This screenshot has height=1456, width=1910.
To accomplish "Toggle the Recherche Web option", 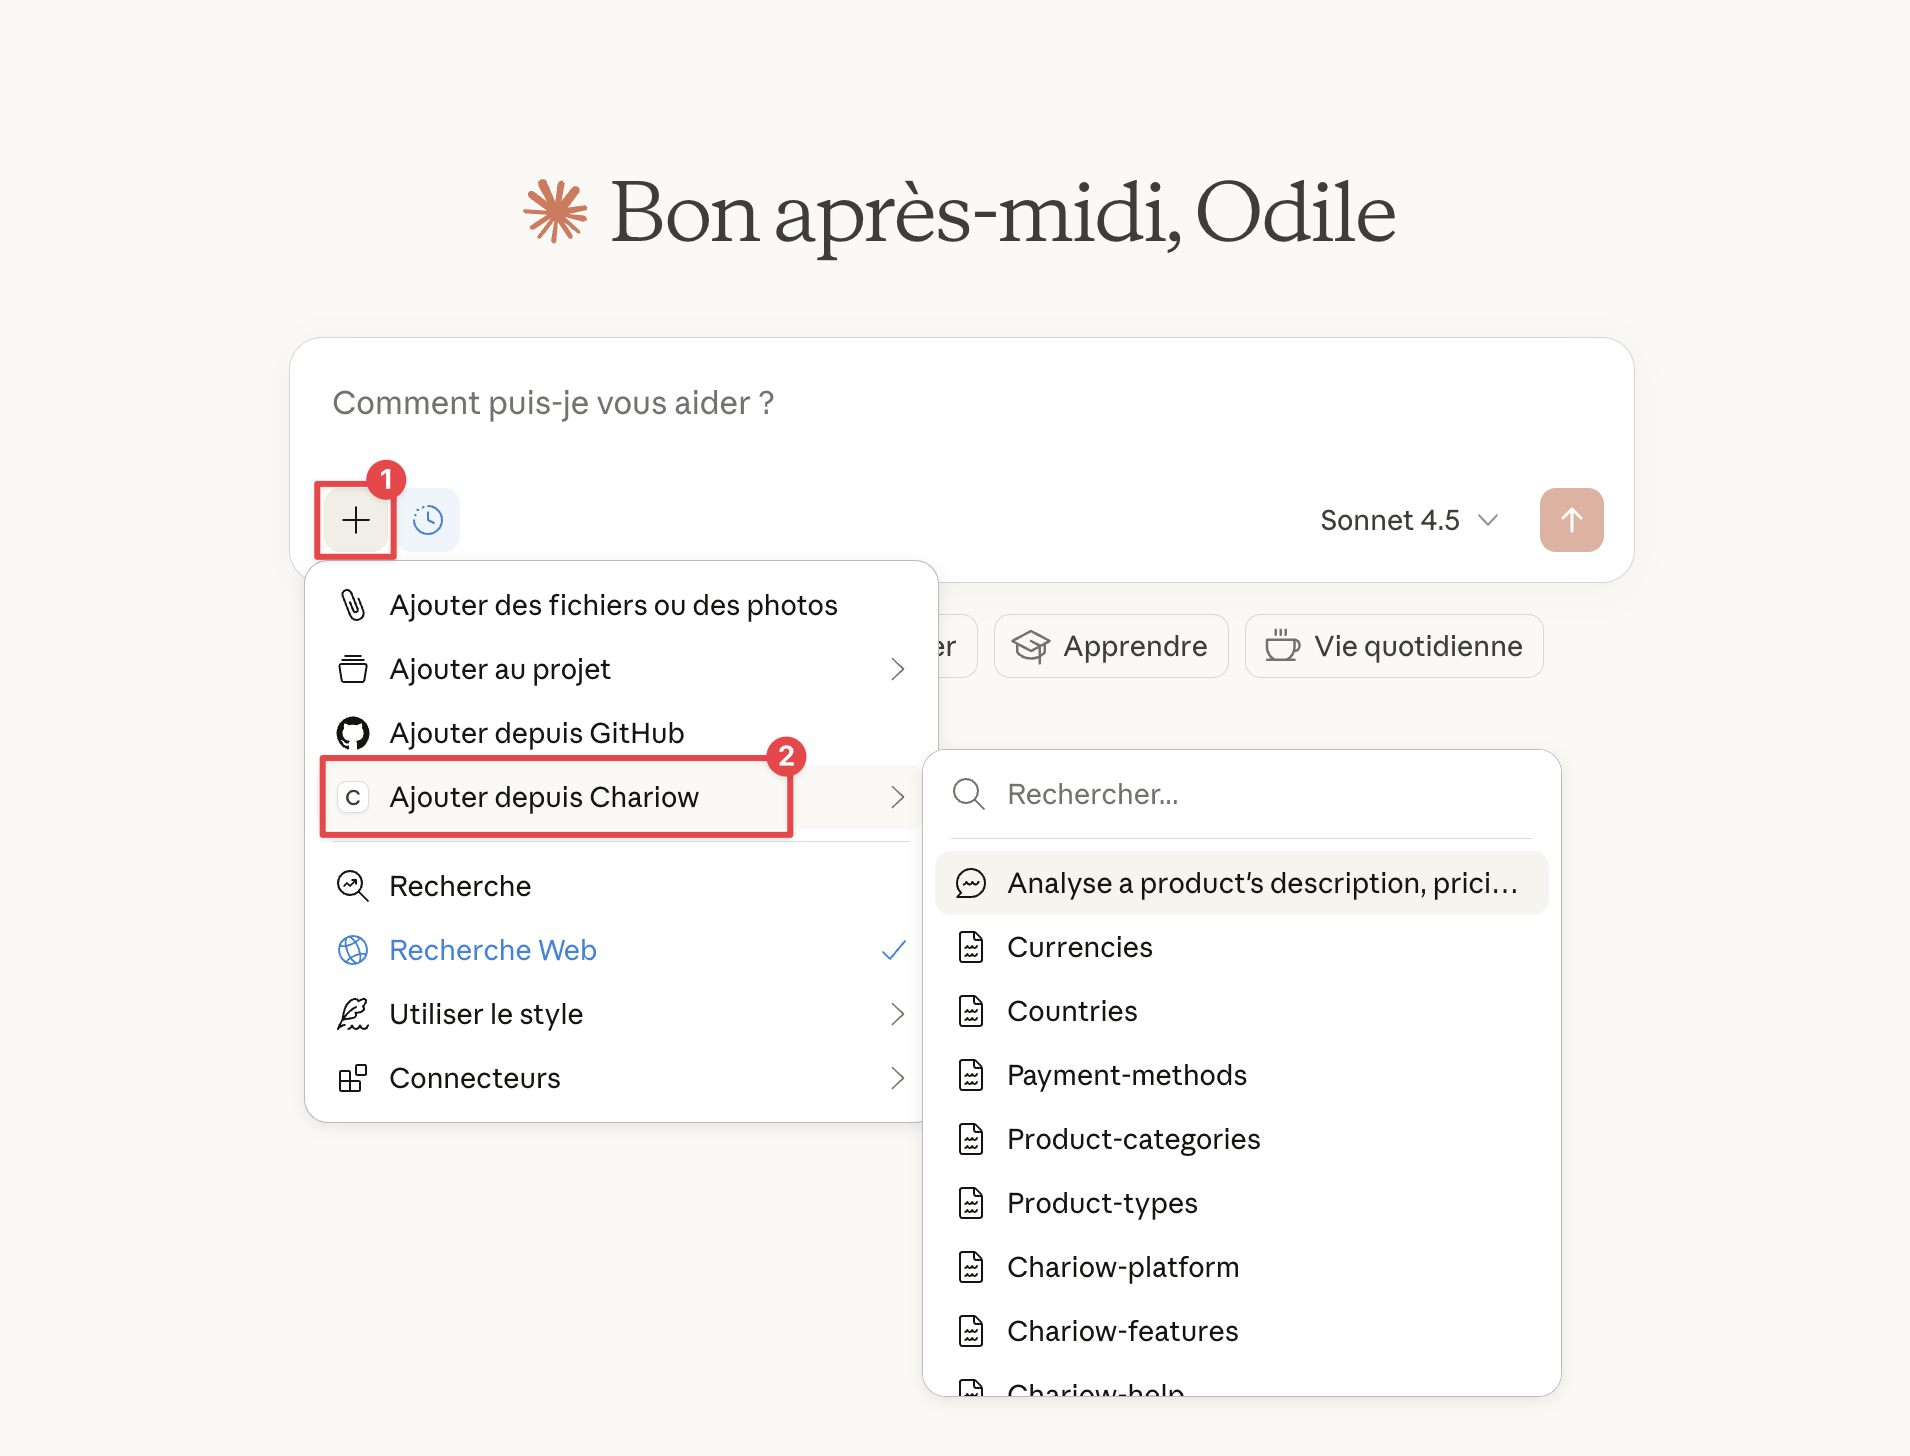I will click(x=493, y=950).
